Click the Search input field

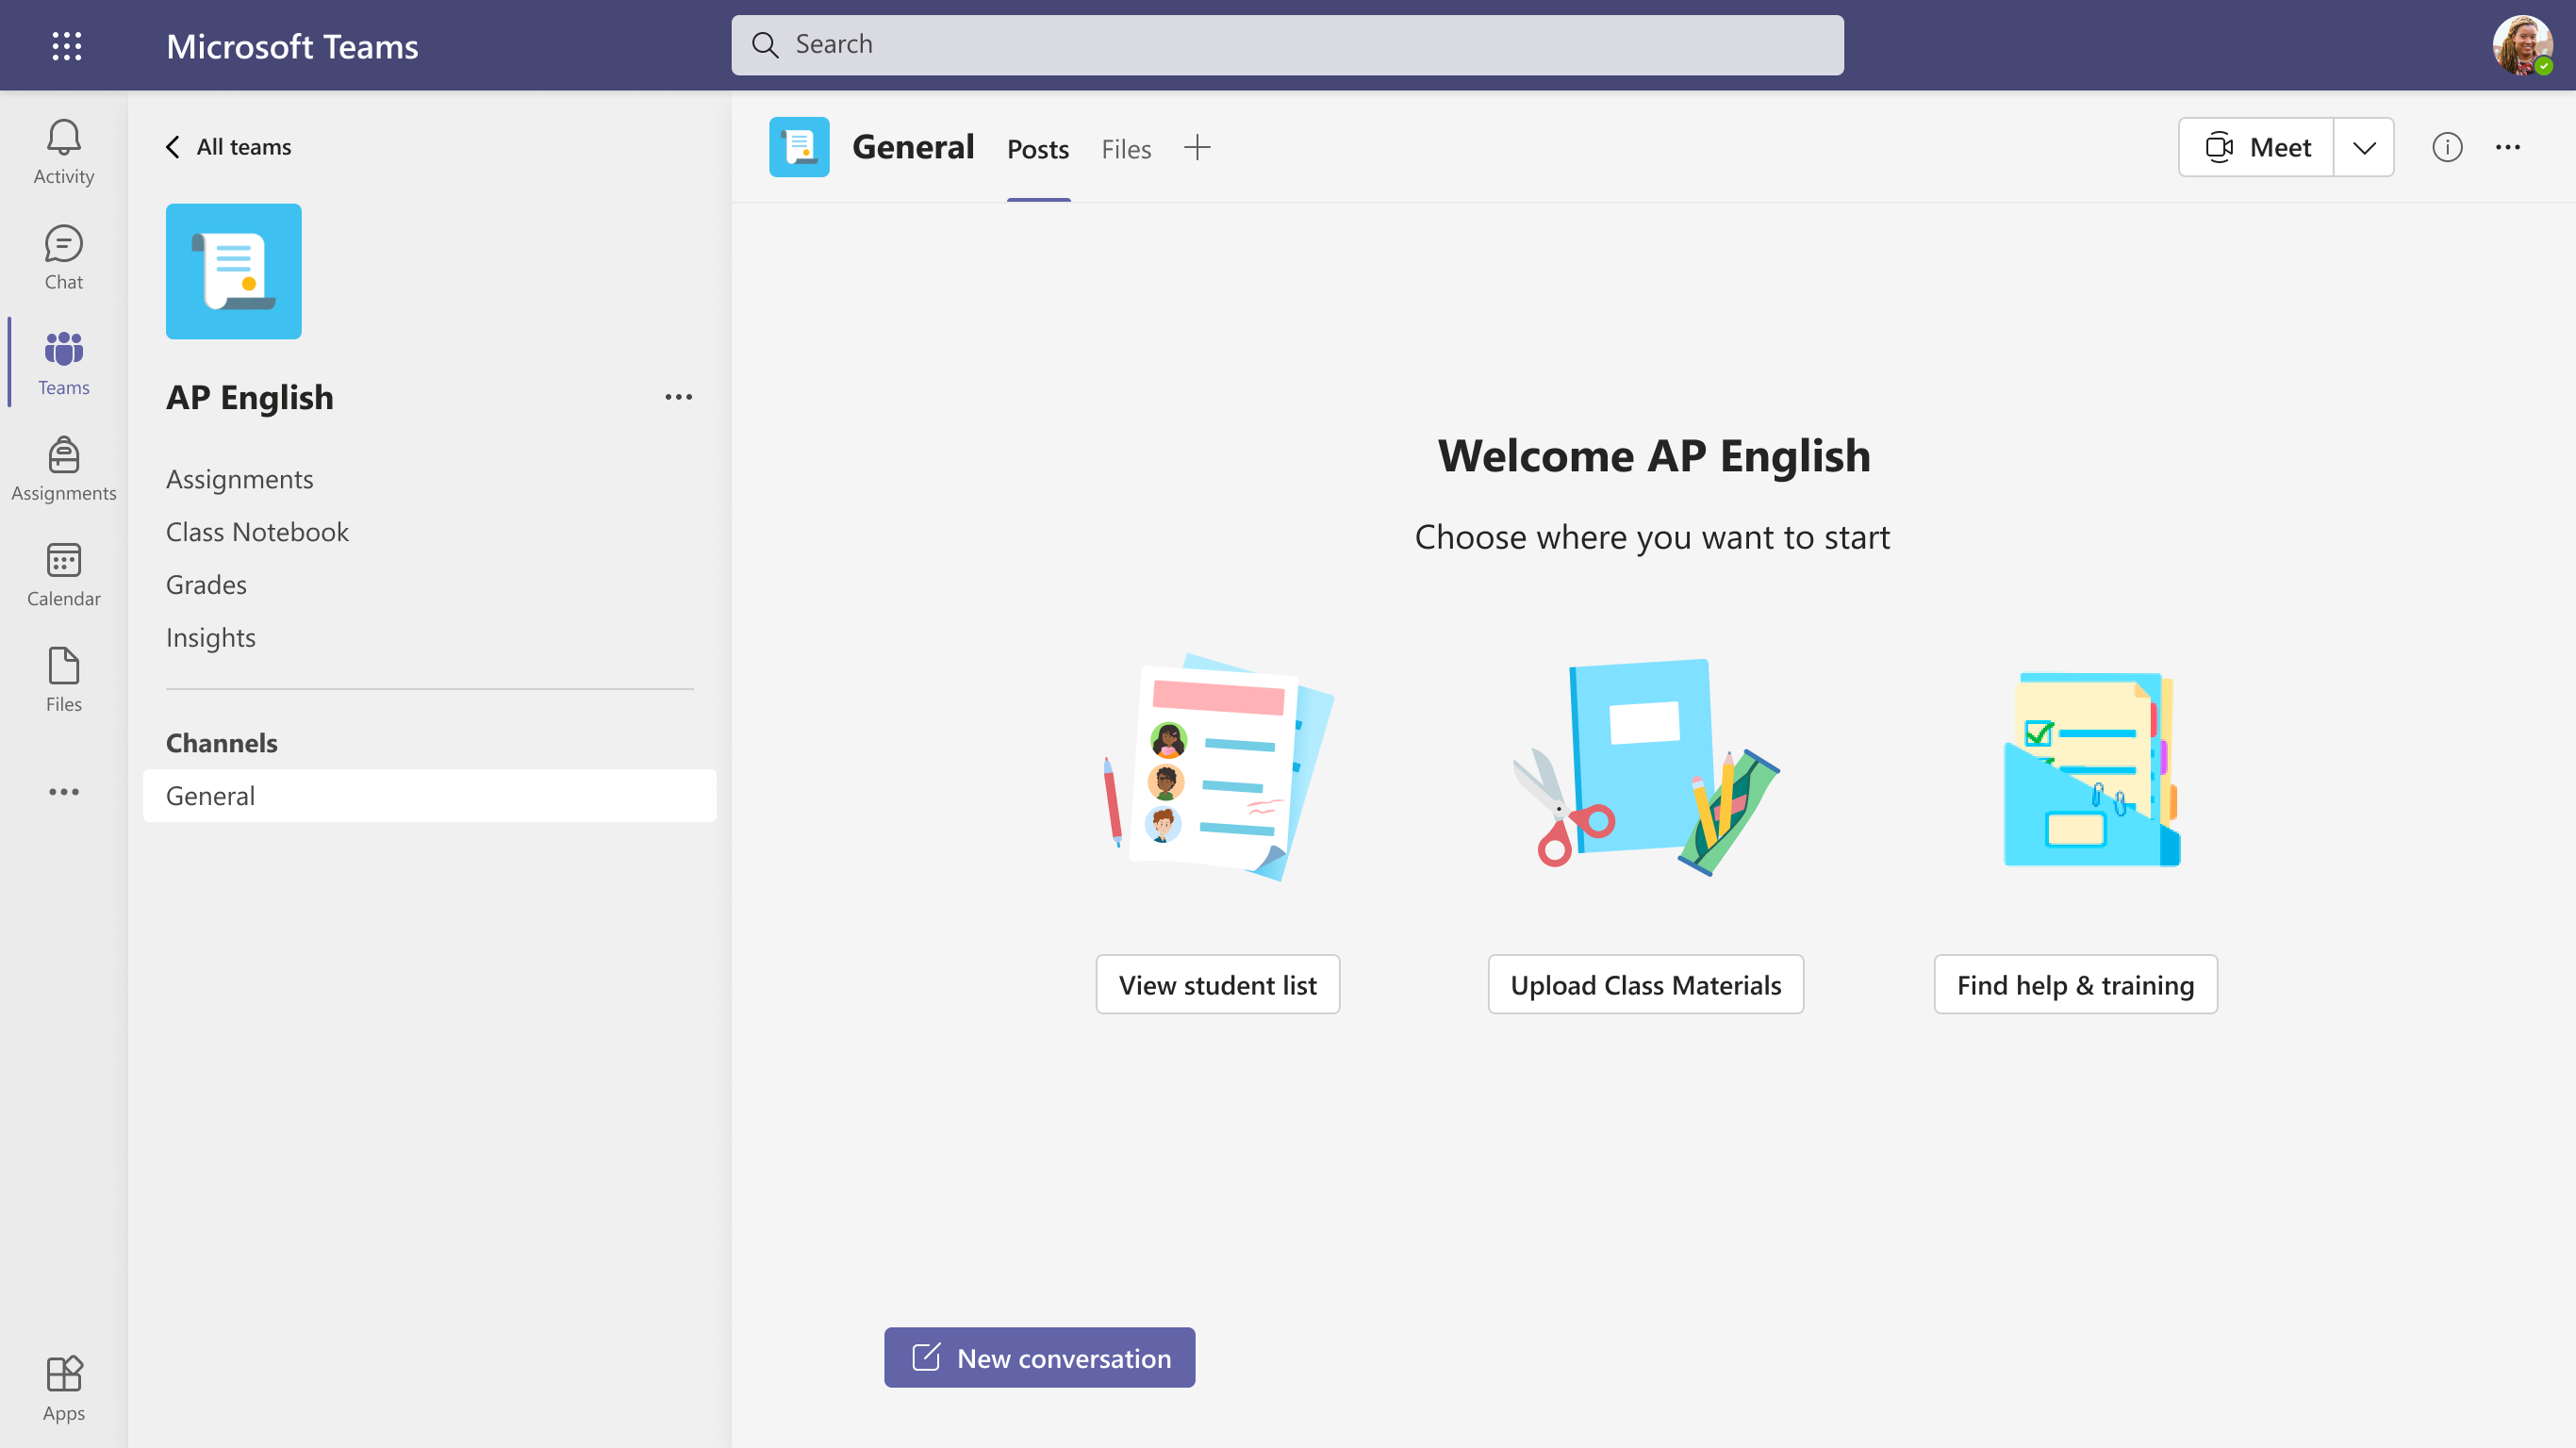tap(1287, 45)
